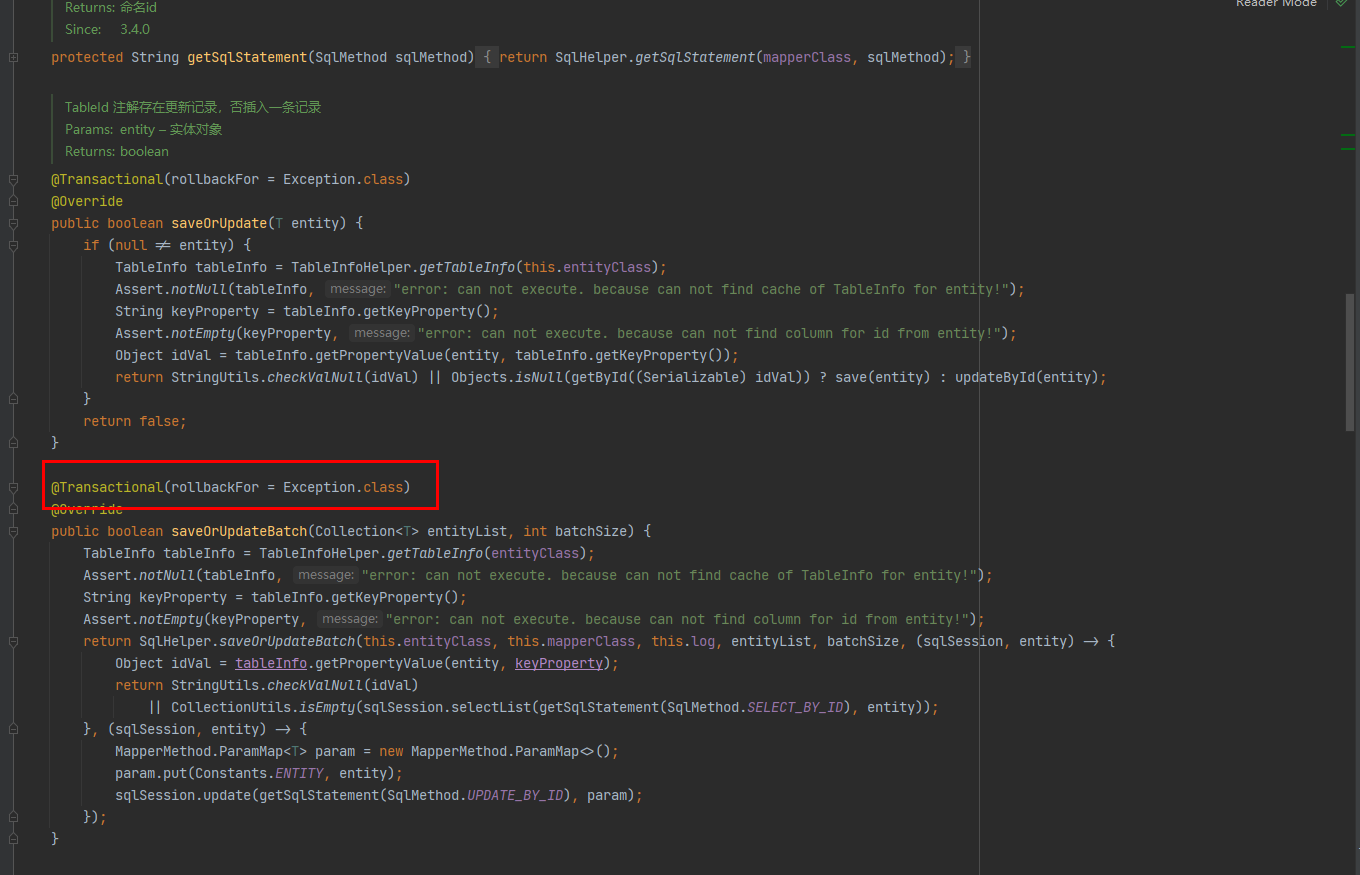This screenshot has width=1360, height=875.
Task: Click the underlined keyProperty variable reference
Action: [x=558, y=664]
